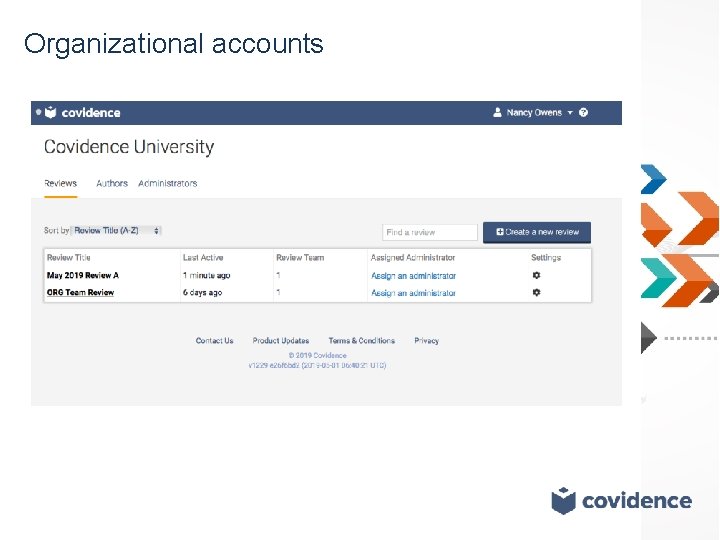Expand the Nancy Owens account dropdown arrow
The width and height of the screenshot is (720, 540).
(570, 113)
